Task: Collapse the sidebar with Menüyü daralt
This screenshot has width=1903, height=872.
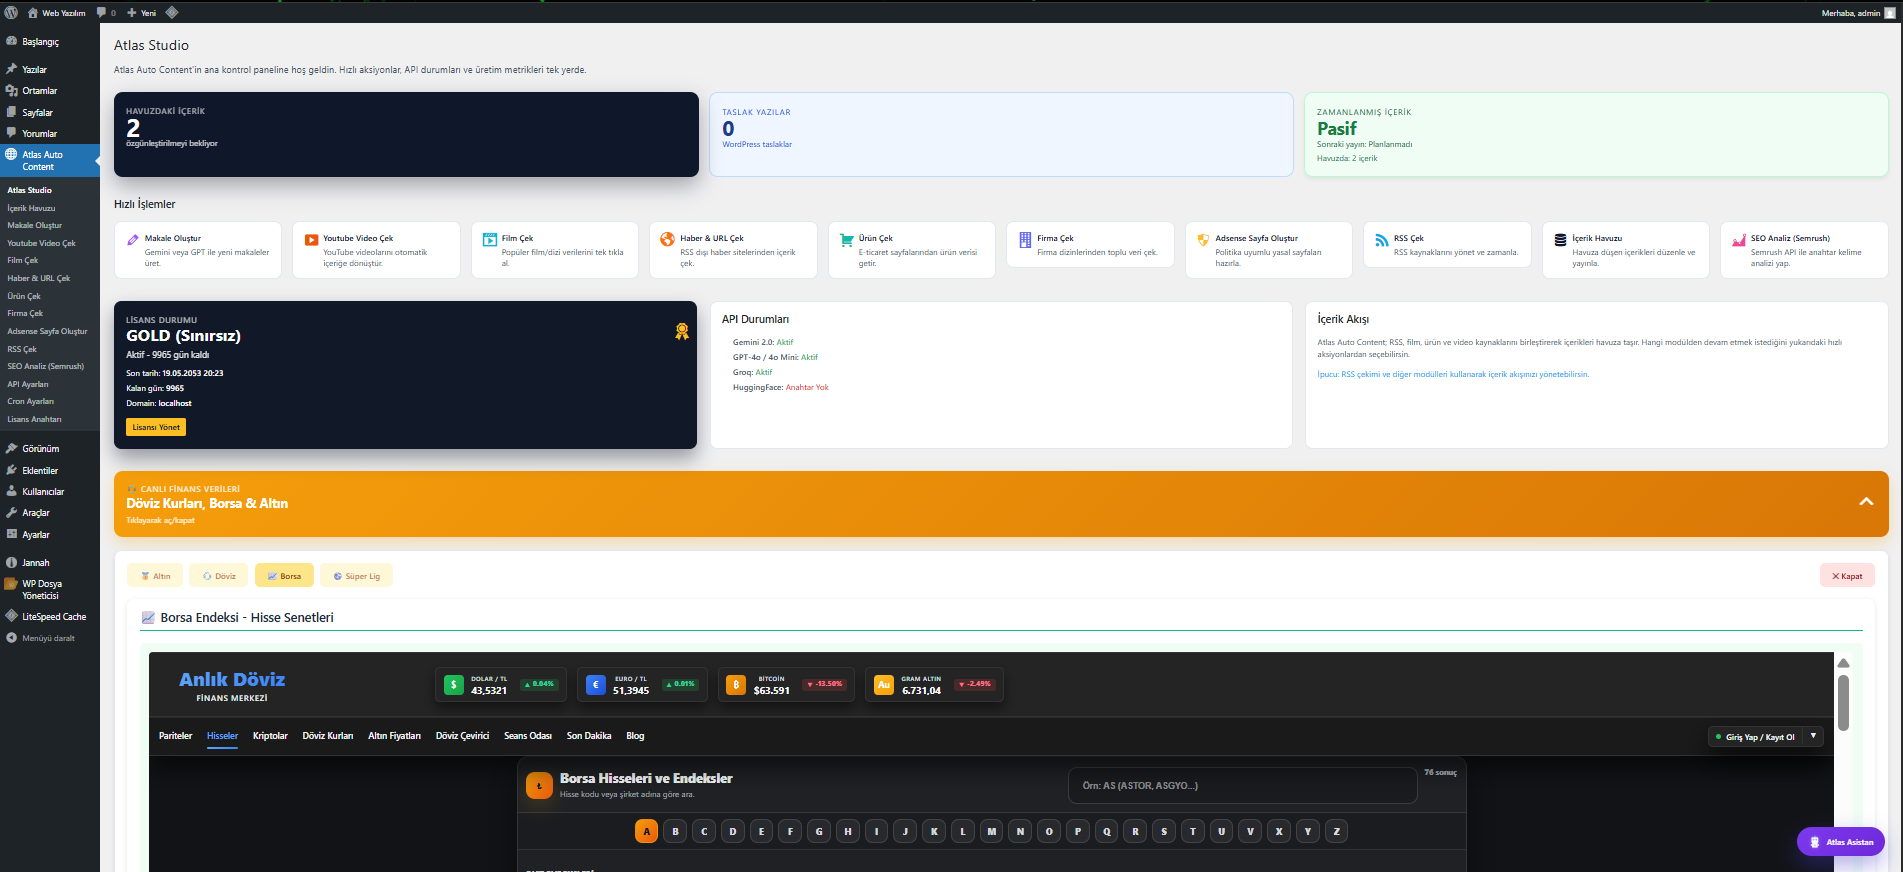Action: tap(40, 638)
